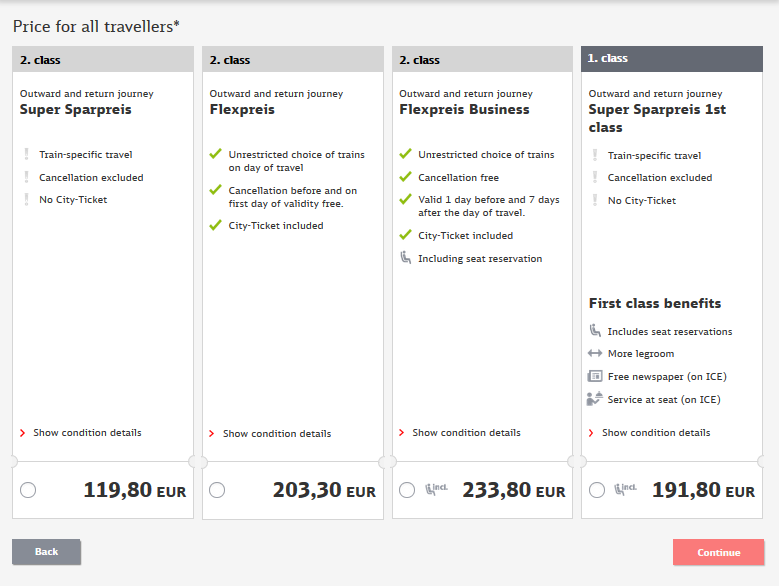Choose Flexpreis Business 233,80 EUR radio button

click(407, 490)
